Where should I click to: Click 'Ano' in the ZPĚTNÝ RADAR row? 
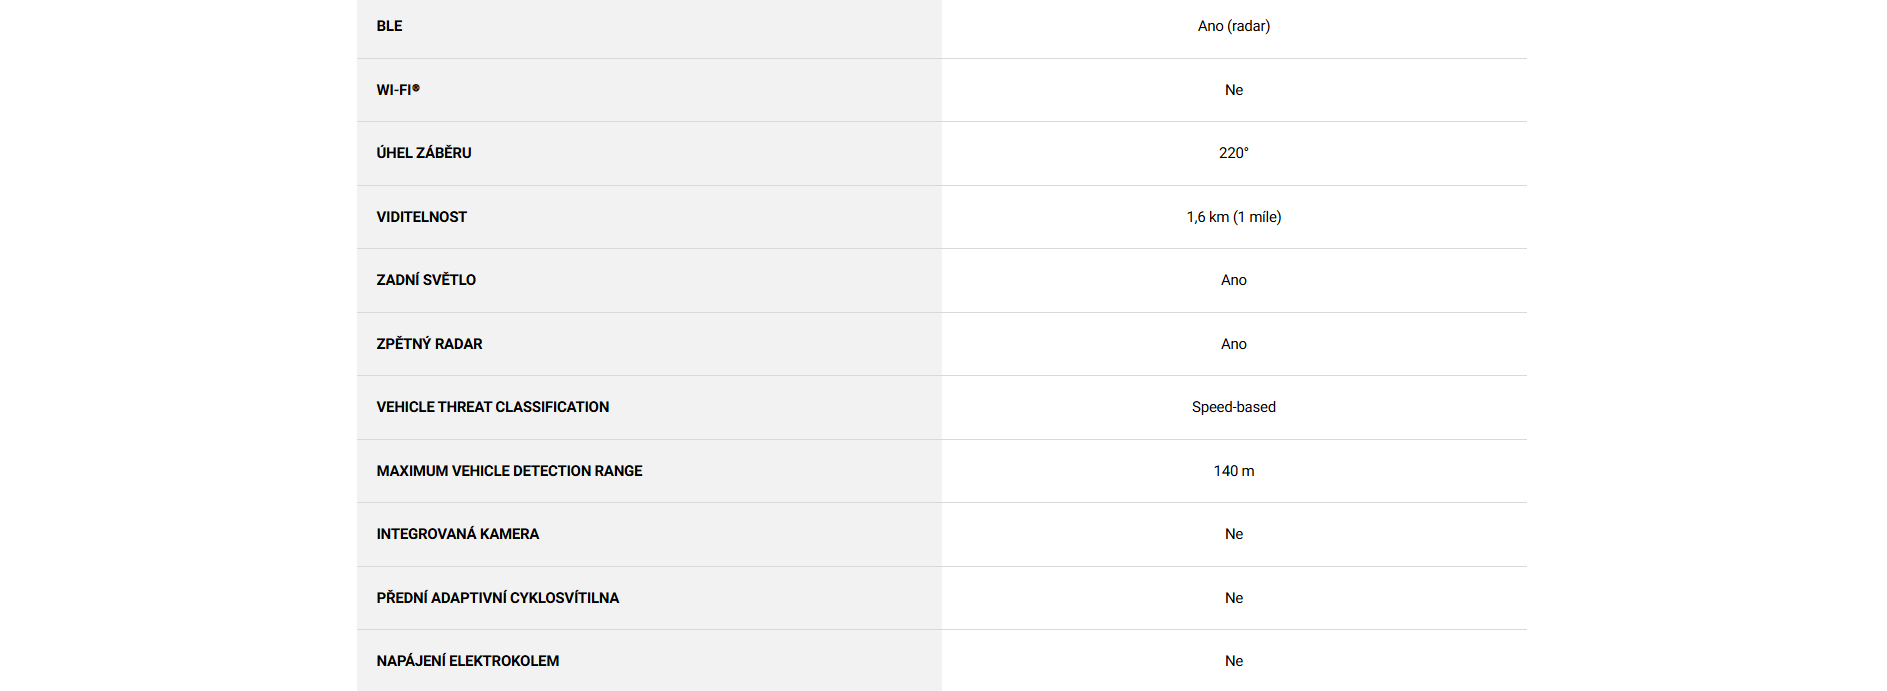pyautogui.click(x=1233, y=344)
